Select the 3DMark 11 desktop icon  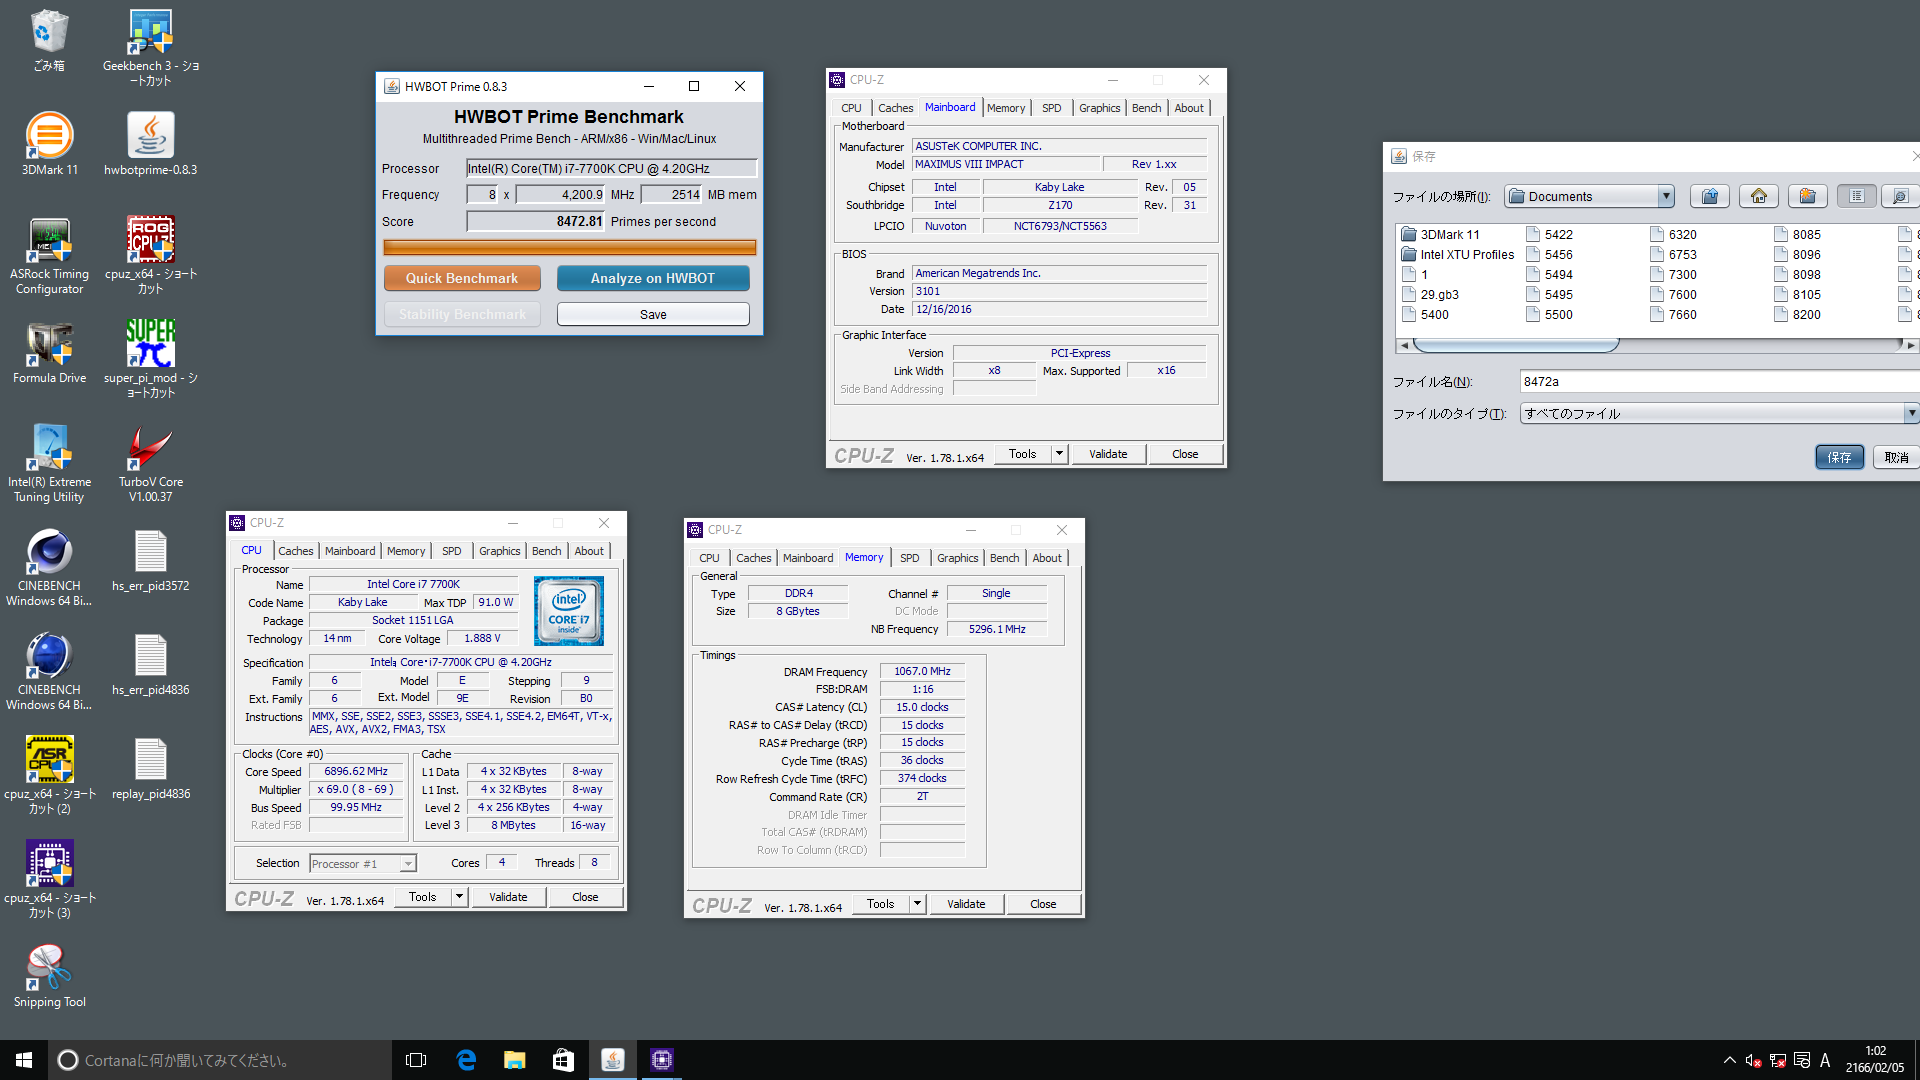tap(49, 145)
